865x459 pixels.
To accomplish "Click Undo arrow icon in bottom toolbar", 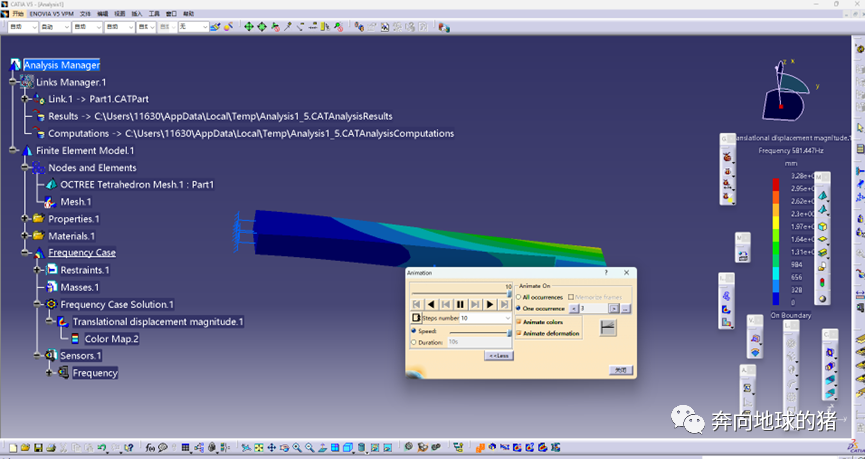I will pos(102,448).
